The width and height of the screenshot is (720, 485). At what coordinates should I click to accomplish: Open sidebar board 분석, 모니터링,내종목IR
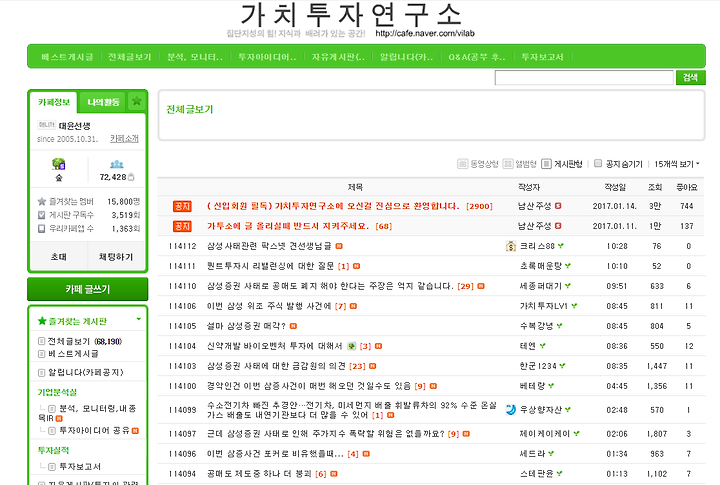click(87, 413)
